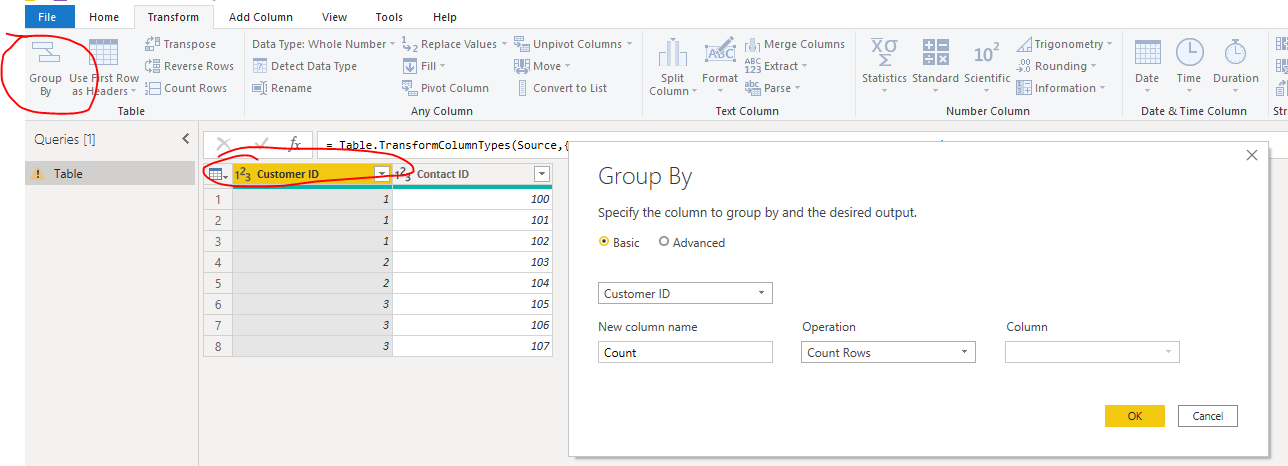Open the Contact ID column filter arrow
This screenshot has width=1288, height=466.
(x=541, y=174)
